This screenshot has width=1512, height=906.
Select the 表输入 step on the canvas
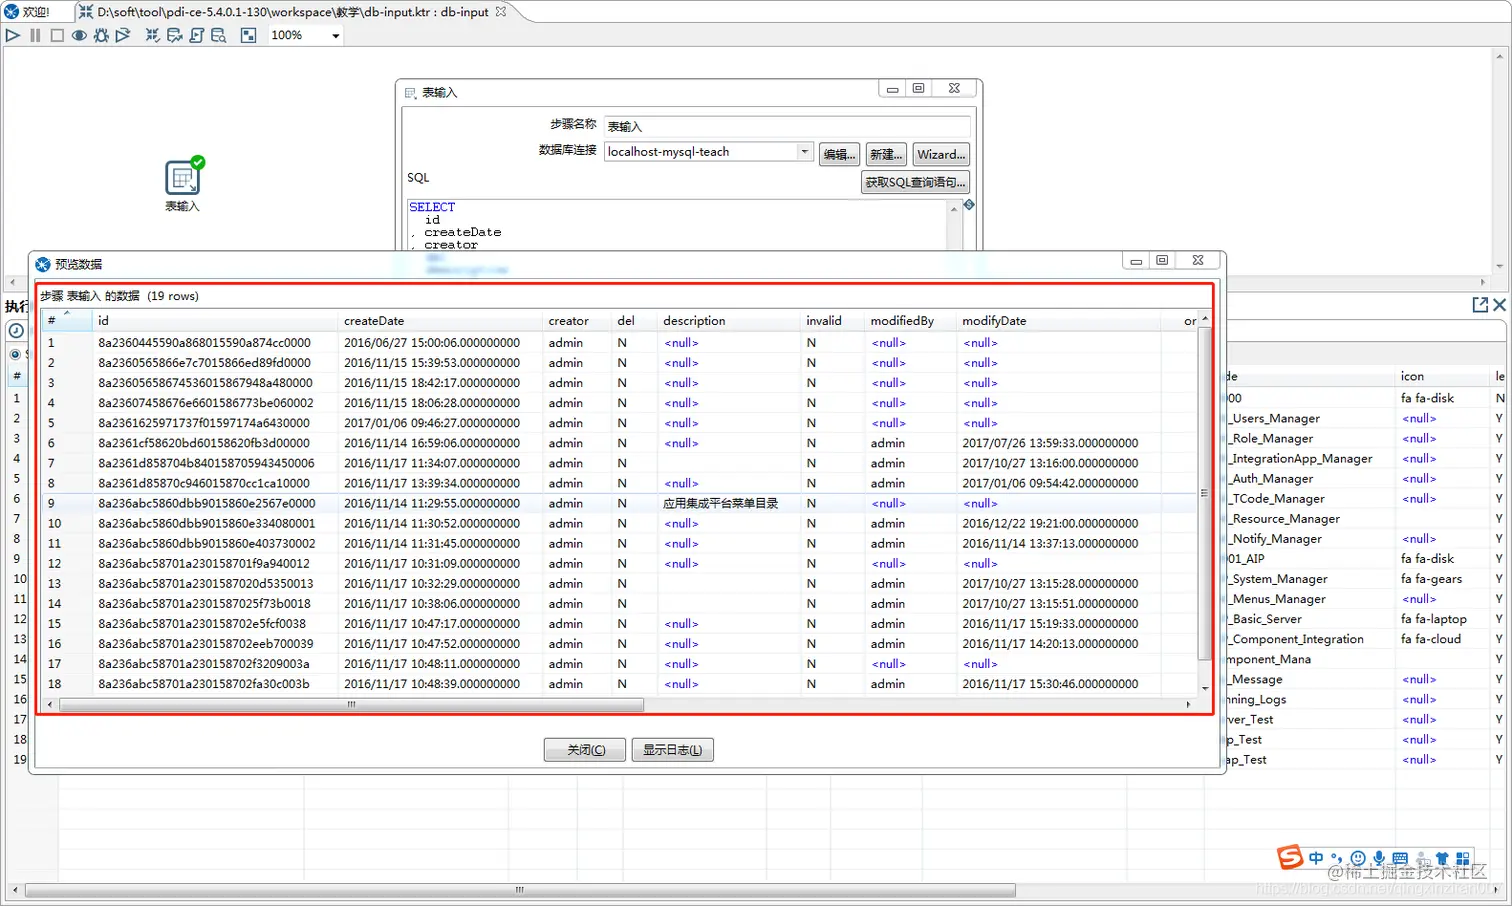click(x=182, y=178)
